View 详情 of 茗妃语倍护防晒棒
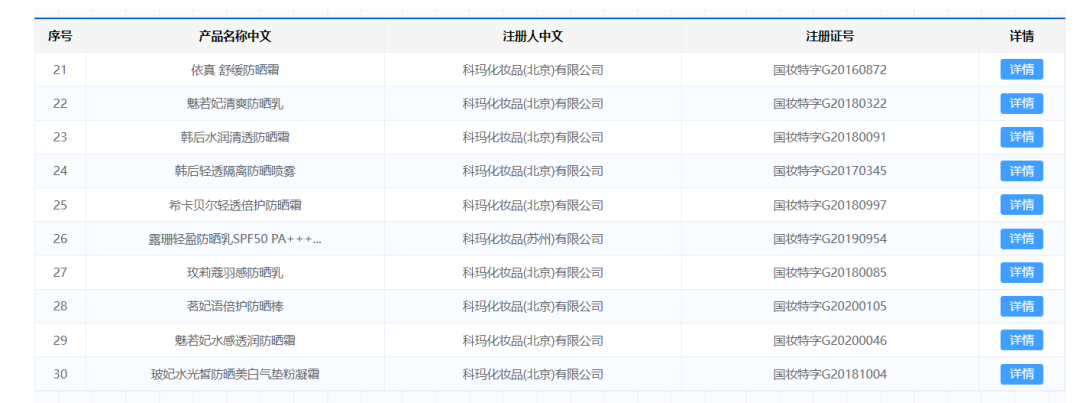The height and width of the screenshot is (403, 1080). click(1021, 306)
